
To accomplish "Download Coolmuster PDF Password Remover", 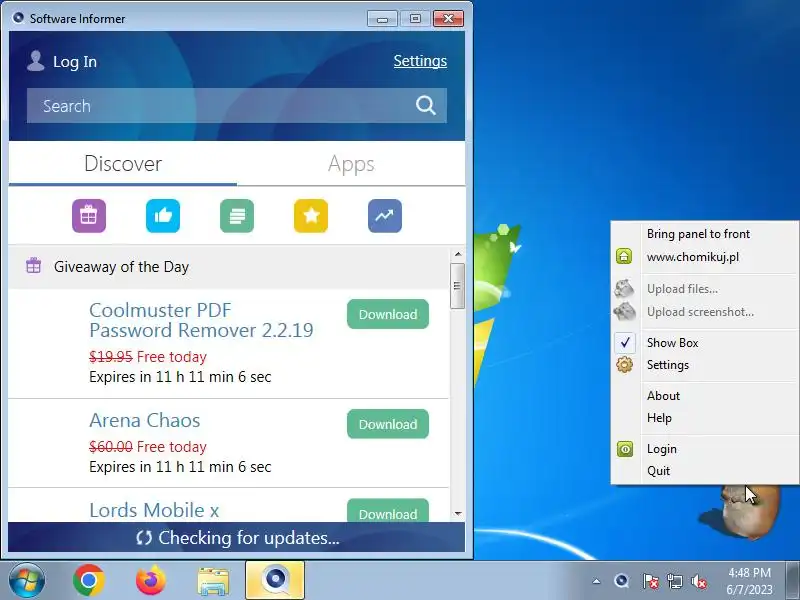I will (388, 314).
